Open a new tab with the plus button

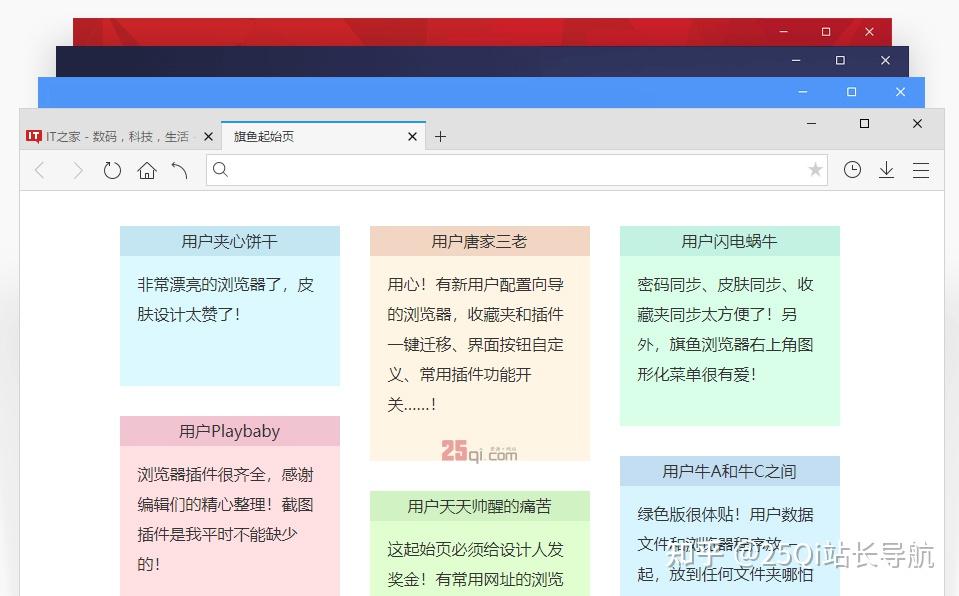(440, 136)
